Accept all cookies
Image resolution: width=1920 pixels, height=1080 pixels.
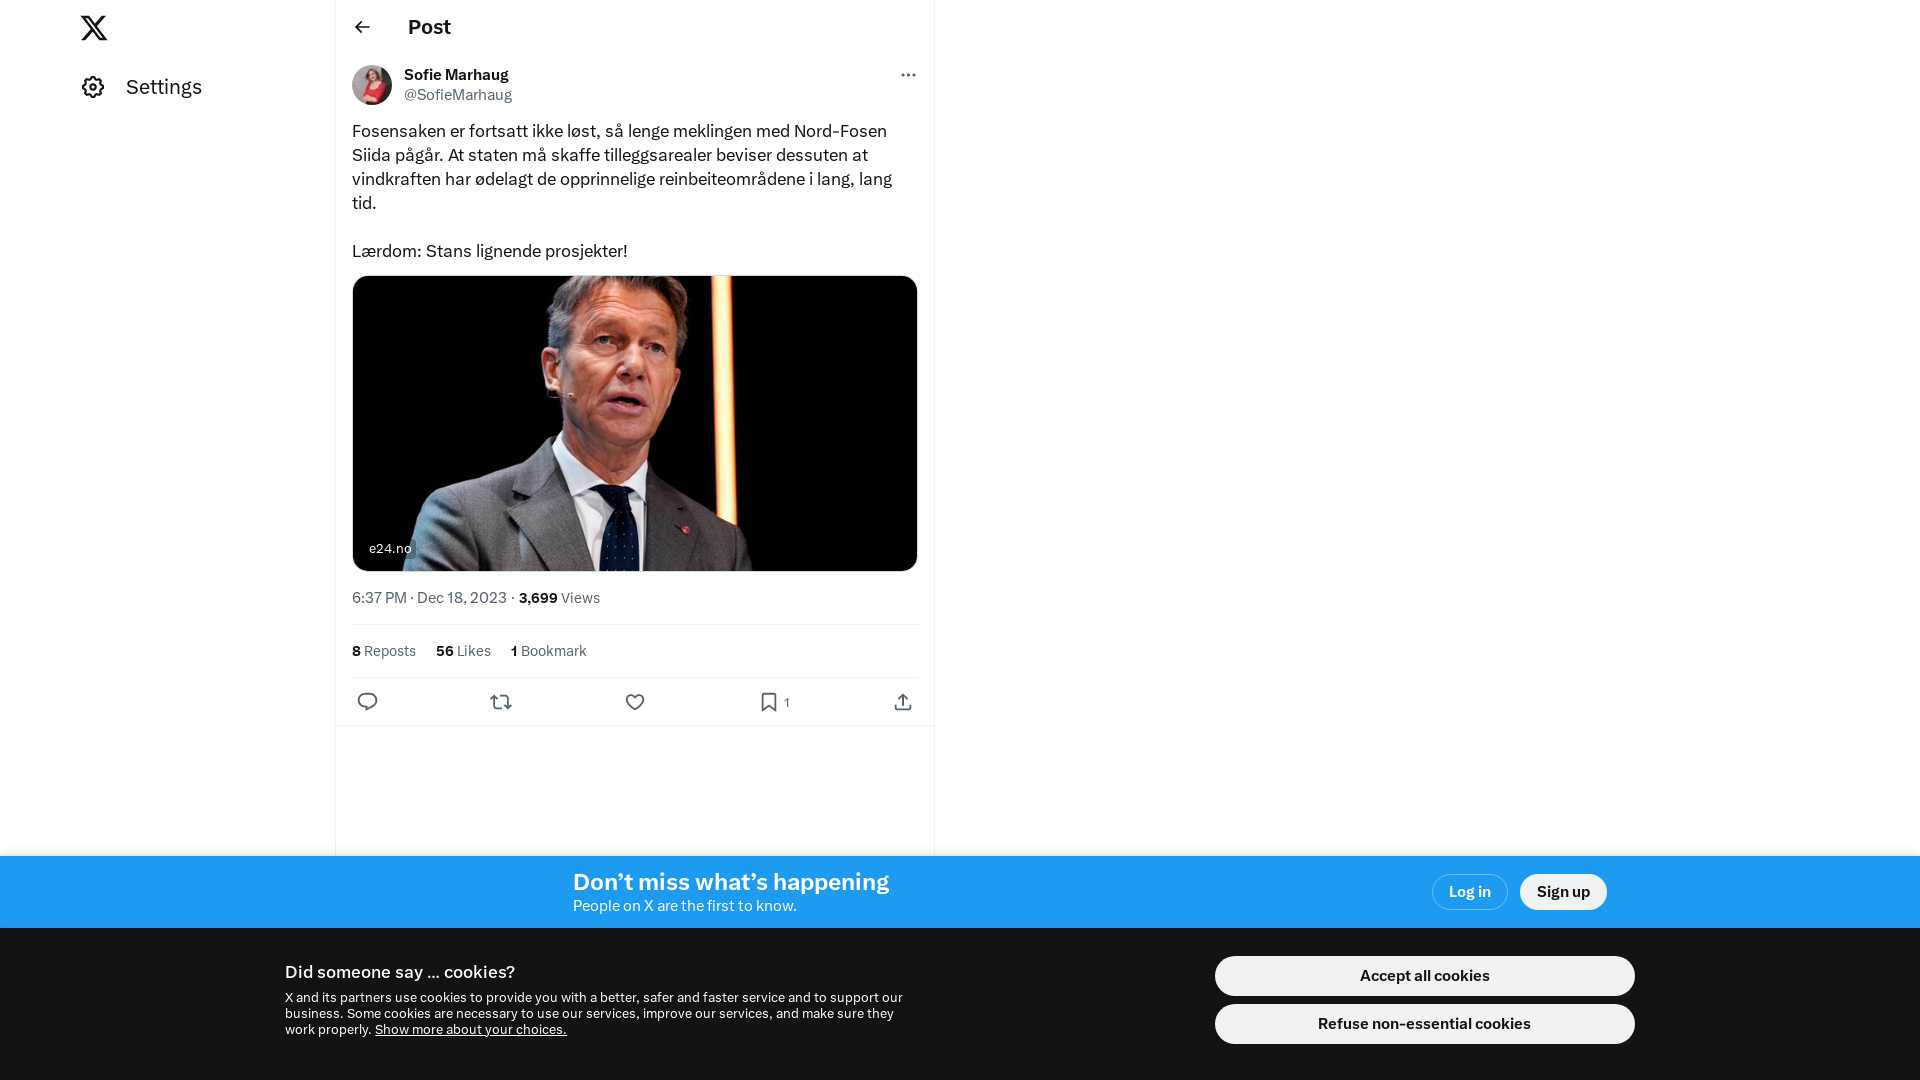click(1425, 976)
